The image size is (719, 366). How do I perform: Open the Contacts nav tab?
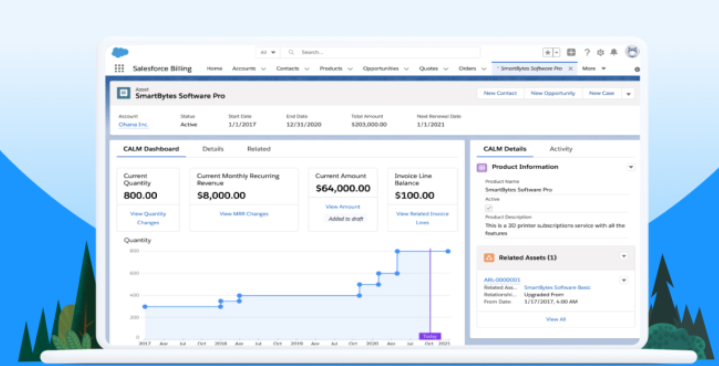288,68
